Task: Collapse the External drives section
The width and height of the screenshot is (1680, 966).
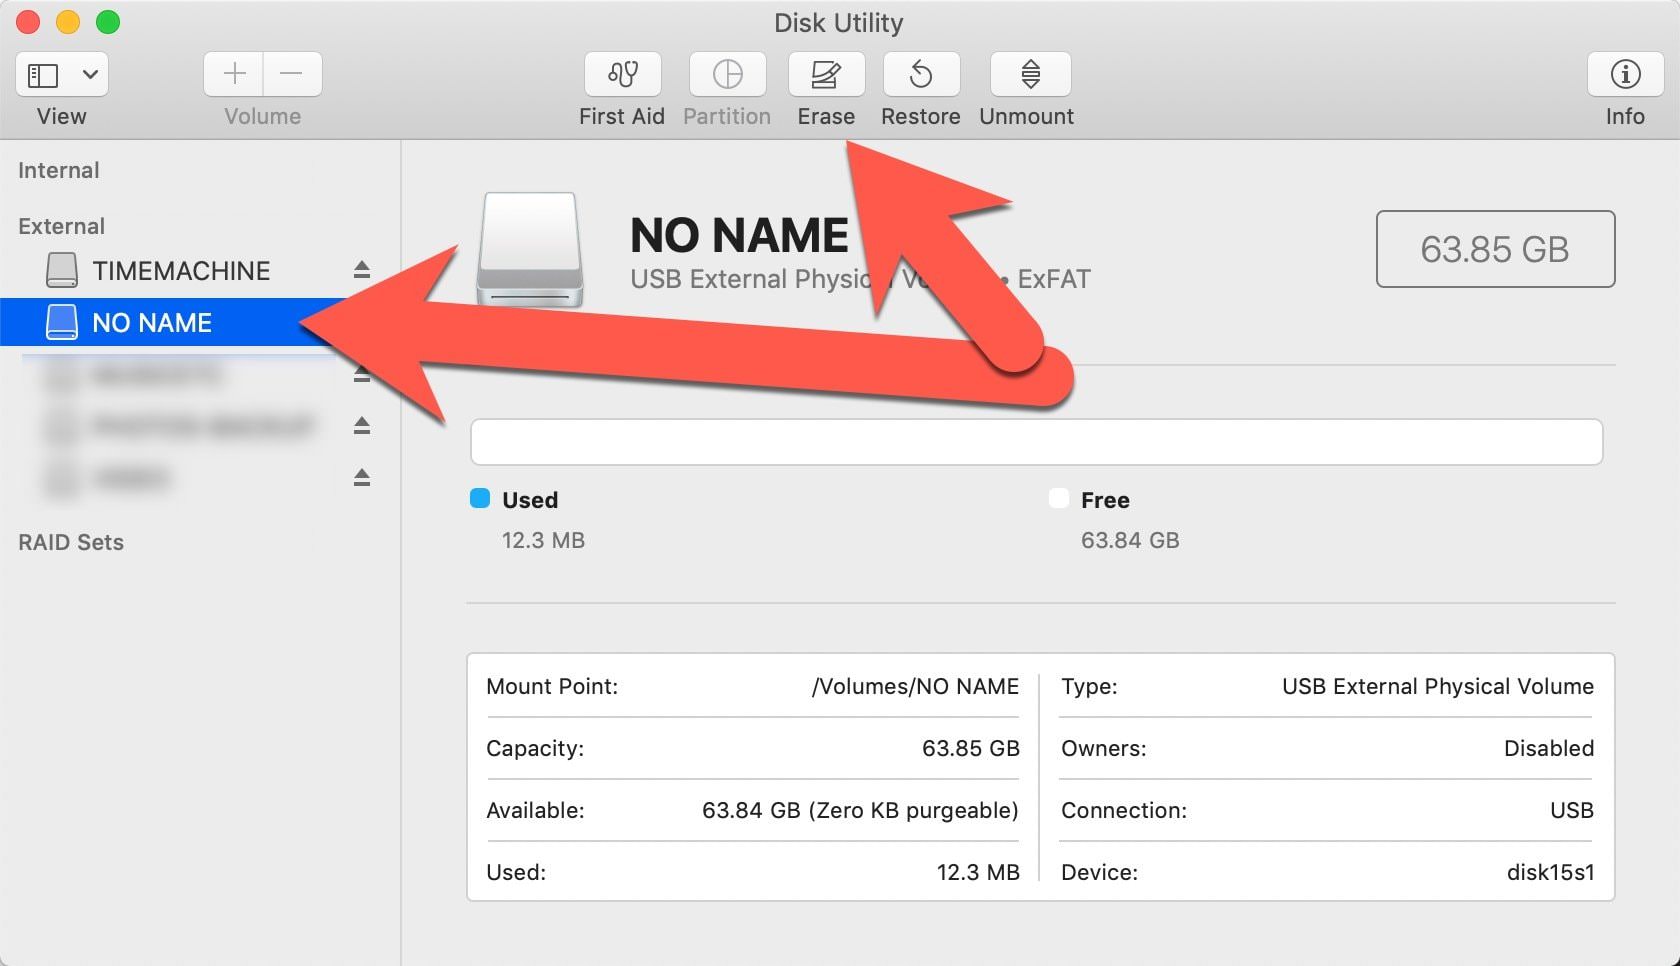Action: [x=61, y=226]
